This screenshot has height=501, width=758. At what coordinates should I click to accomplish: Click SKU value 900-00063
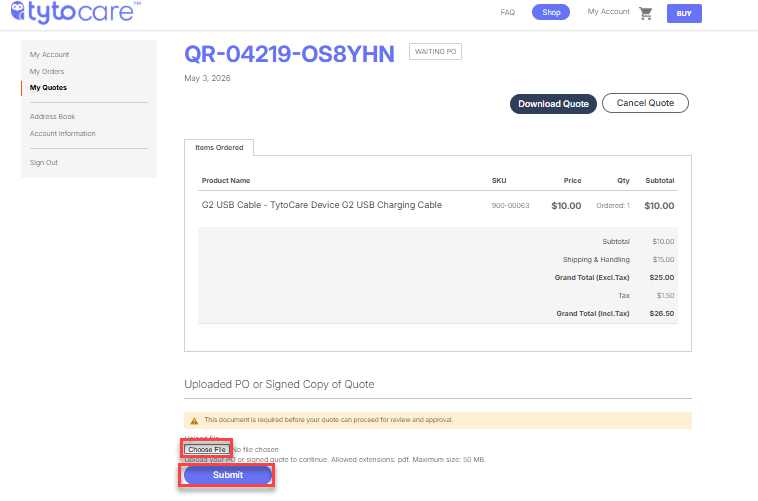(x=510, y=206)
